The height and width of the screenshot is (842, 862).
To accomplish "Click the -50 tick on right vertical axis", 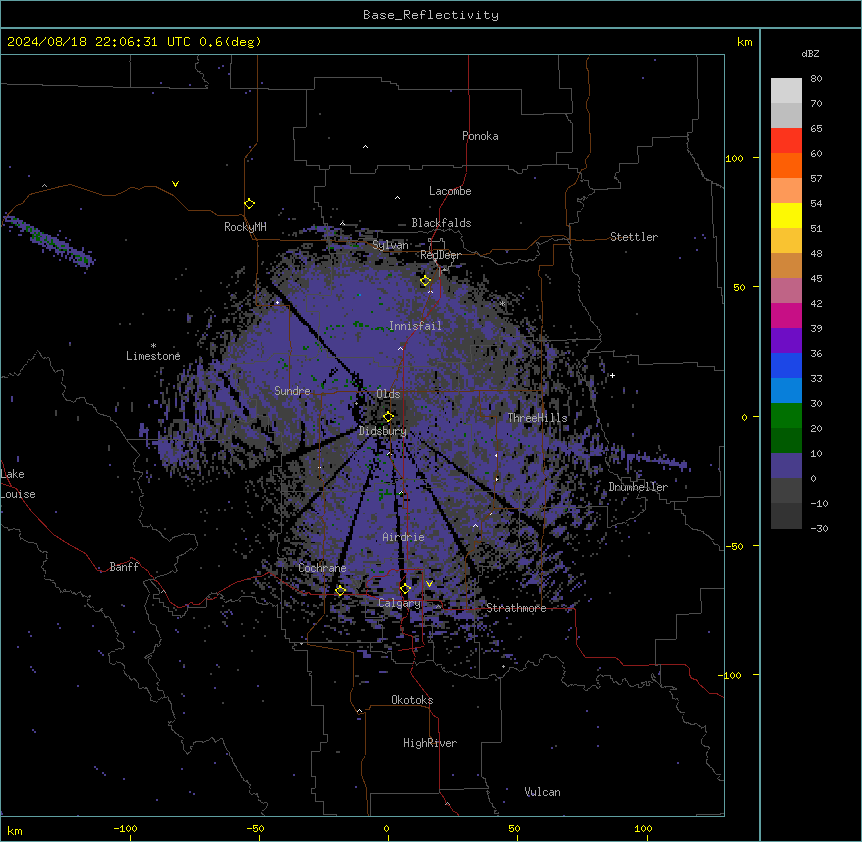I will pyautogui.click(x=735, y=546).
